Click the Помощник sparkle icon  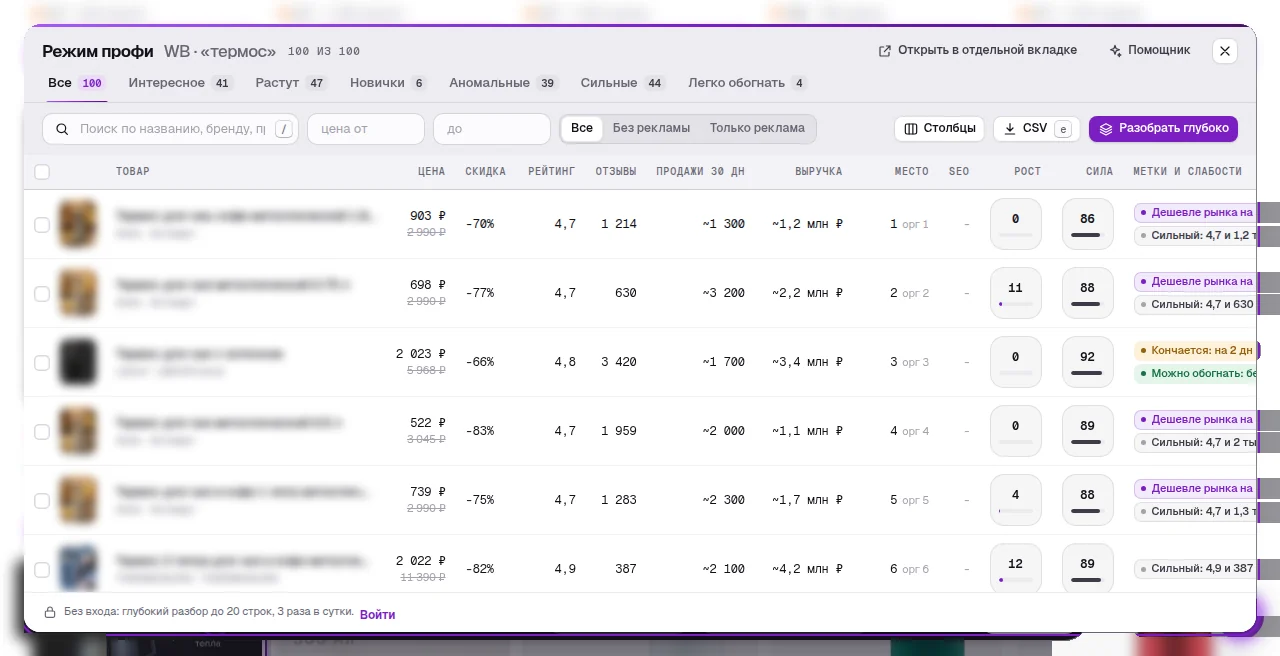click(x=1115, y=50)
